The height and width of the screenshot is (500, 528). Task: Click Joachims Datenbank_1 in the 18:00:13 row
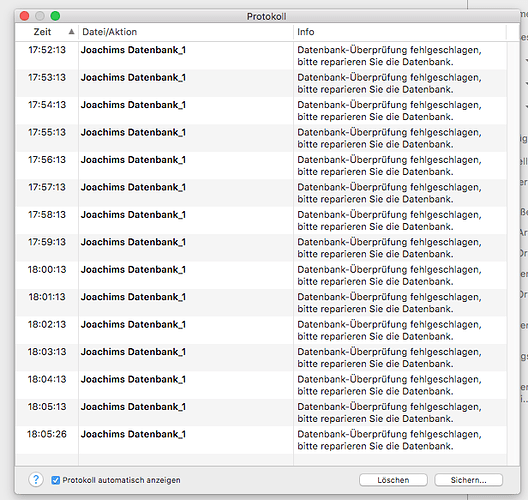tap(133, 270)
